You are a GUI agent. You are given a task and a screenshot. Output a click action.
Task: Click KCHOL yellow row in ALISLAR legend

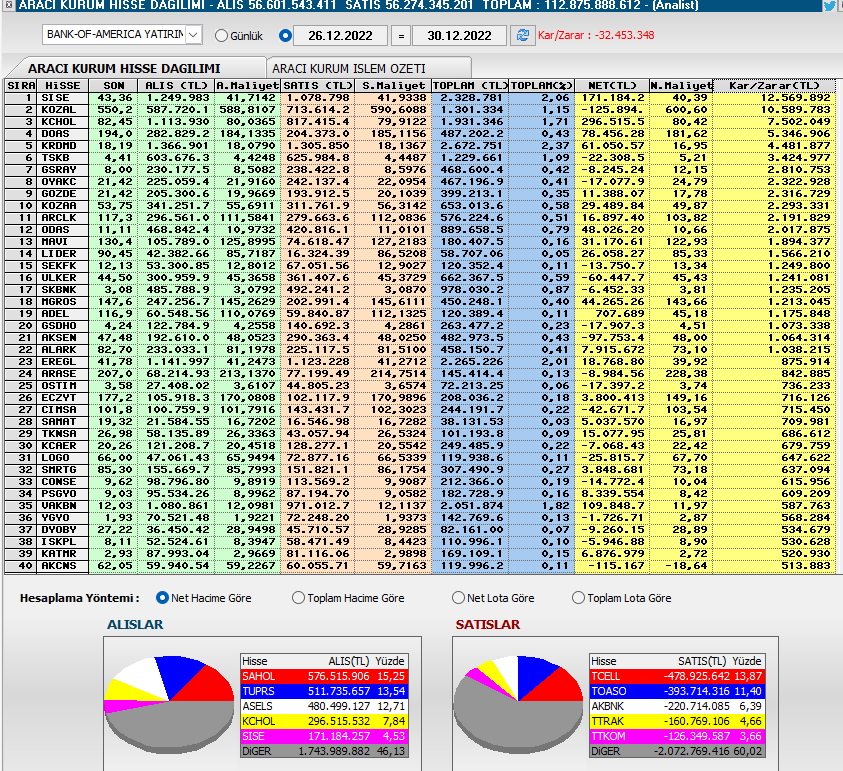tap(324, 722)
